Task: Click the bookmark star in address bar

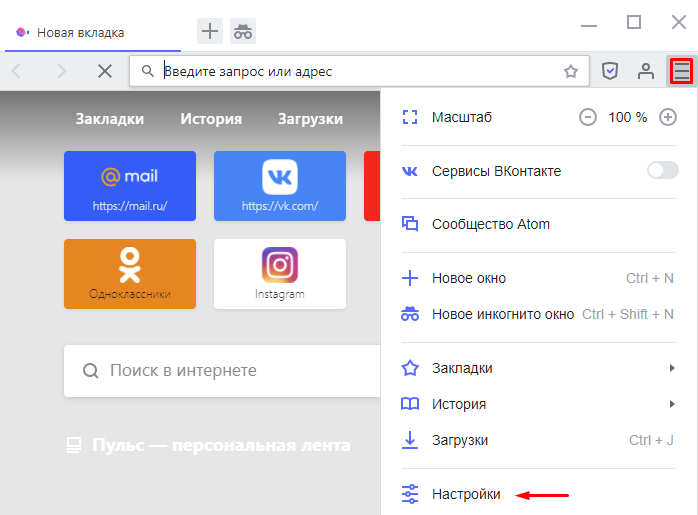Action: [571, 71]
